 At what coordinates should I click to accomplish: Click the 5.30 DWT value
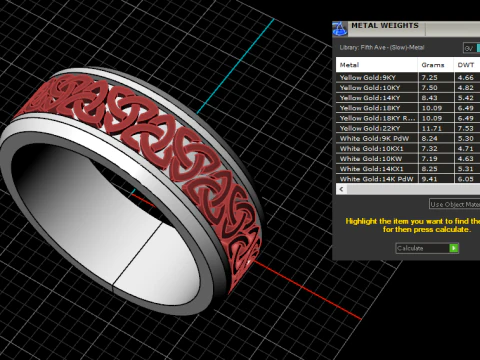[x=466, y=138]
